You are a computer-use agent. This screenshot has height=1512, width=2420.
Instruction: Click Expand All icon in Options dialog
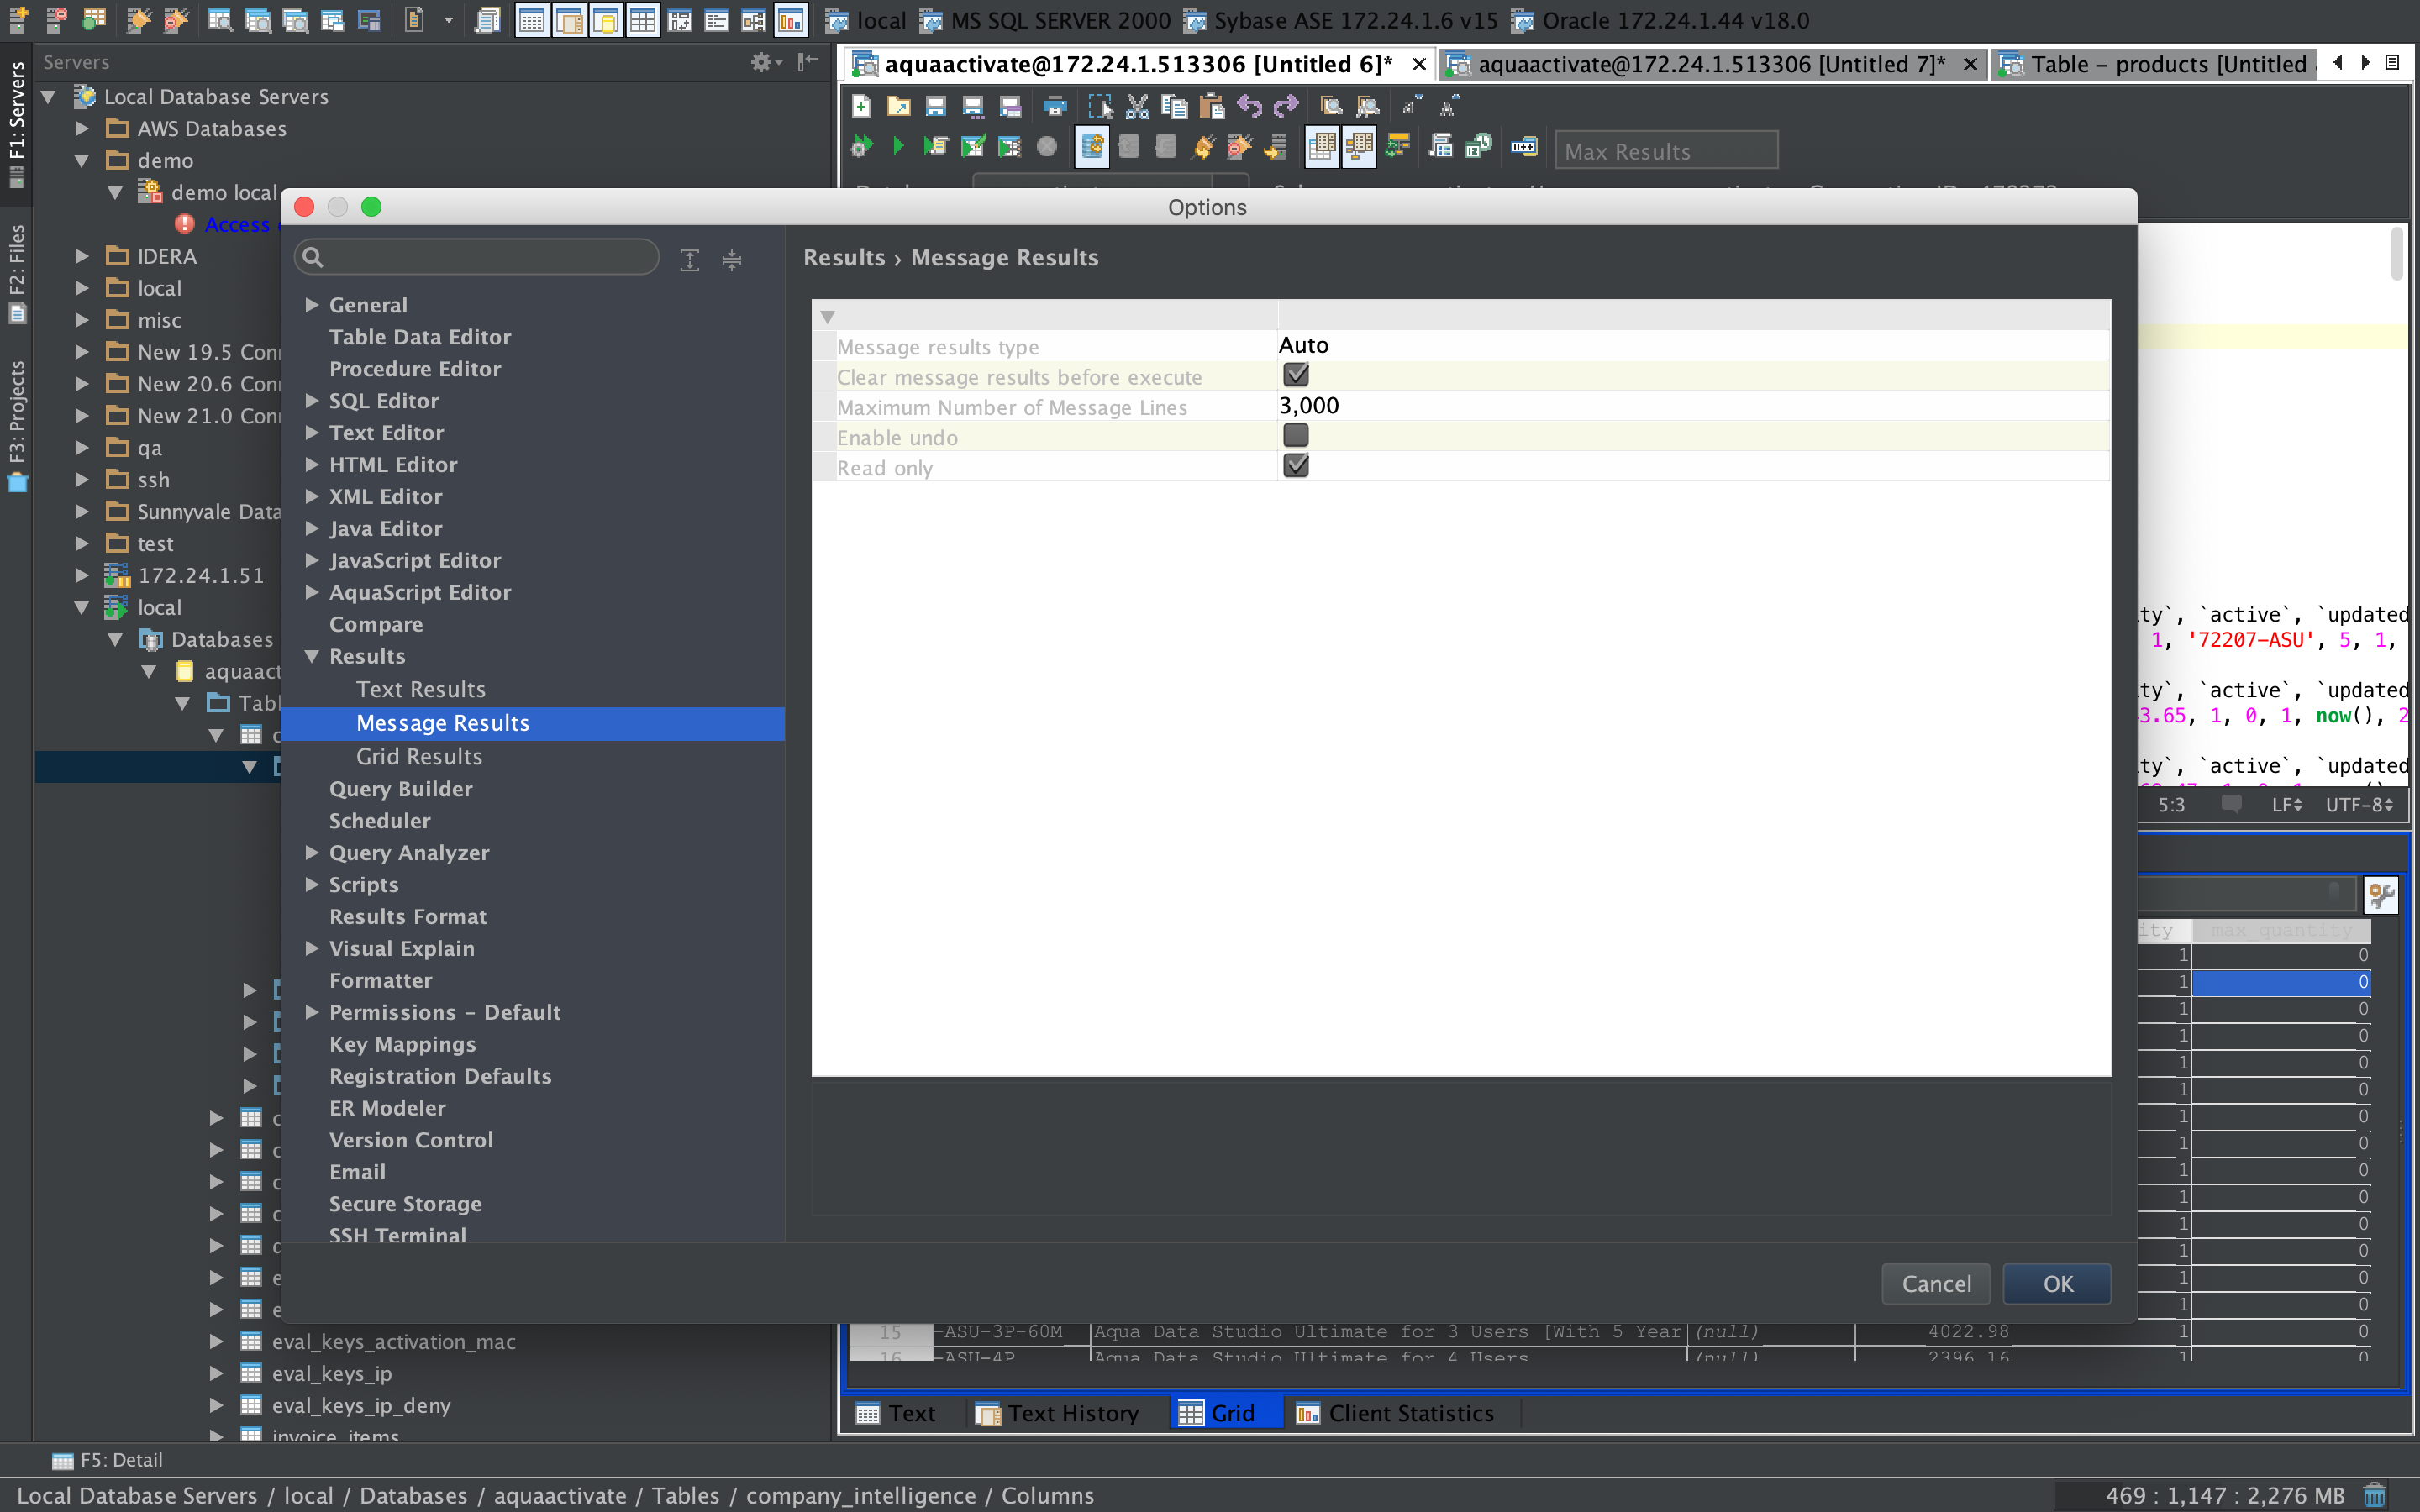690,260
